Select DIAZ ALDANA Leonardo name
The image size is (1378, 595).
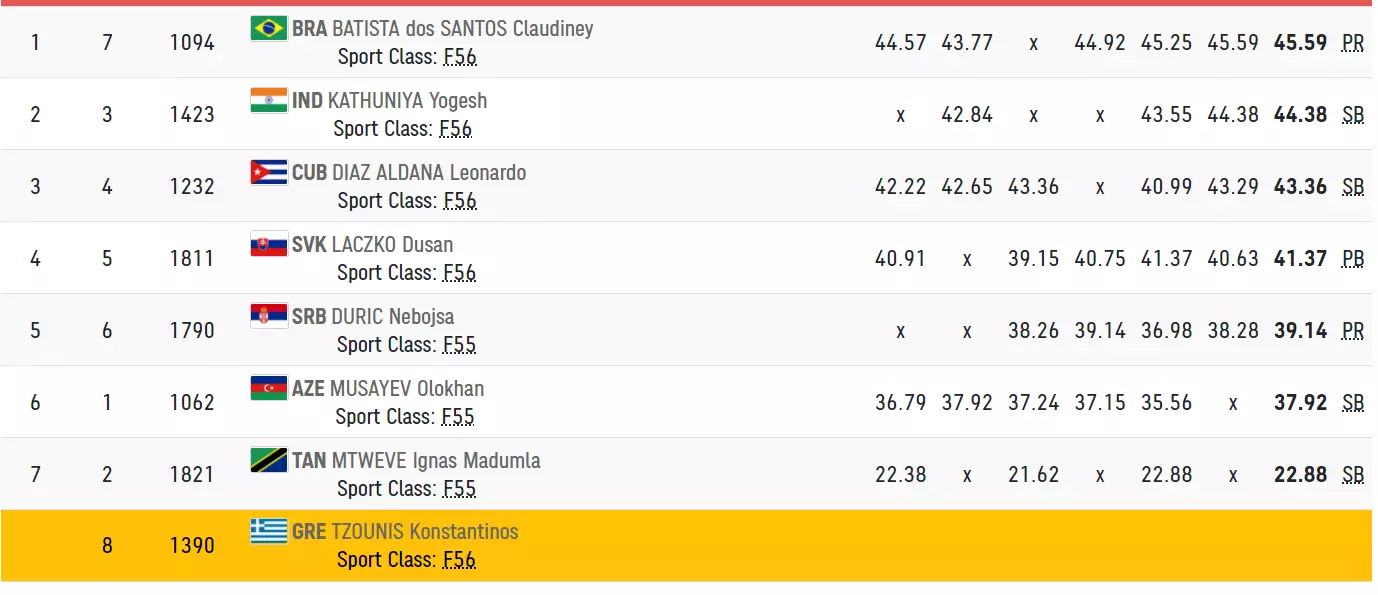point(428,173)
